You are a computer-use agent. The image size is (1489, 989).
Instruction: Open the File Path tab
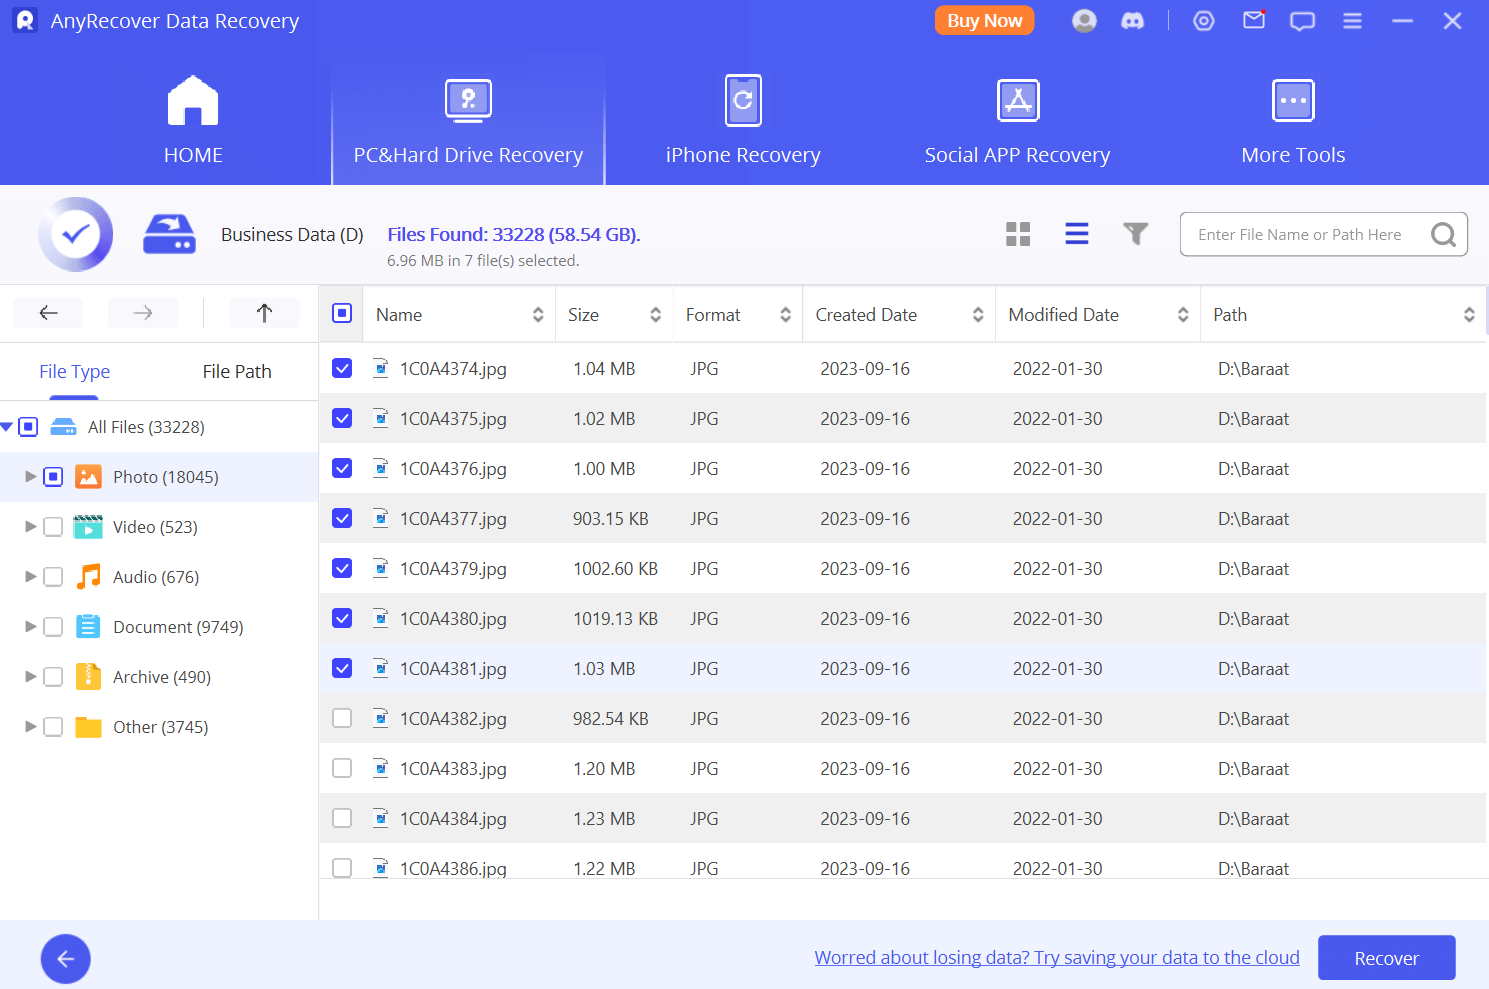tap(236, 371)
